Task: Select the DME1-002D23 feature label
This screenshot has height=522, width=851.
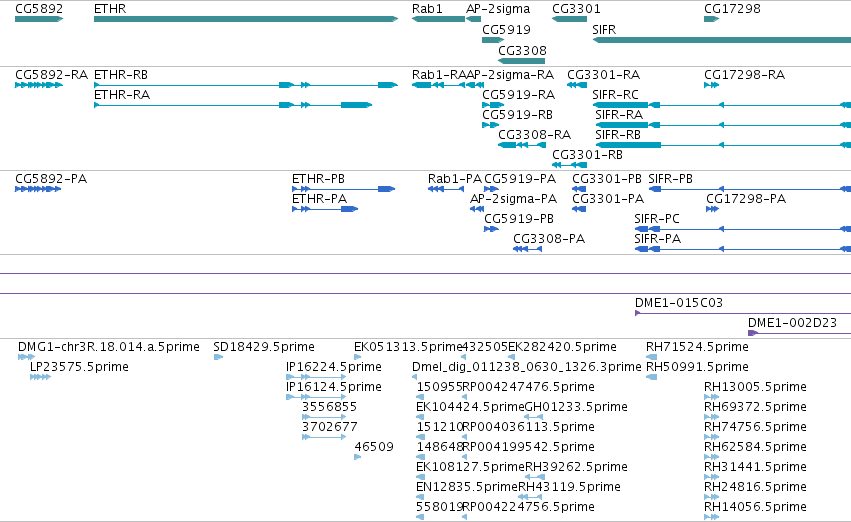Action: (792, 323)
